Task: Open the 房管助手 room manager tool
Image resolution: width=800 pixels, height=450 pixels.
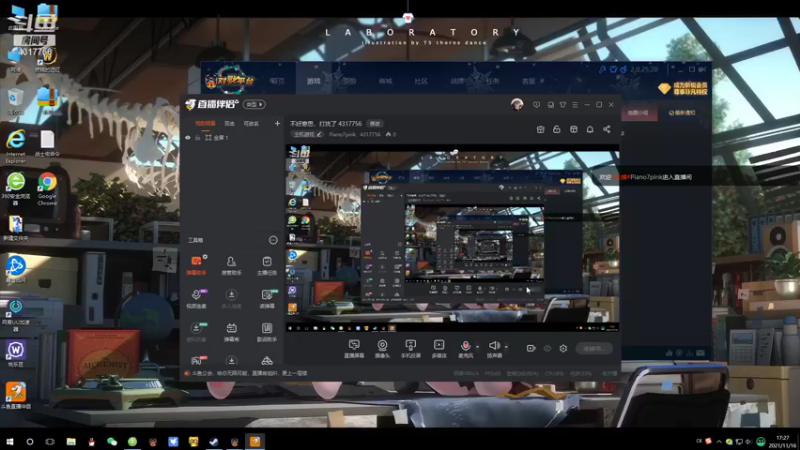Action: click(231, 265)
